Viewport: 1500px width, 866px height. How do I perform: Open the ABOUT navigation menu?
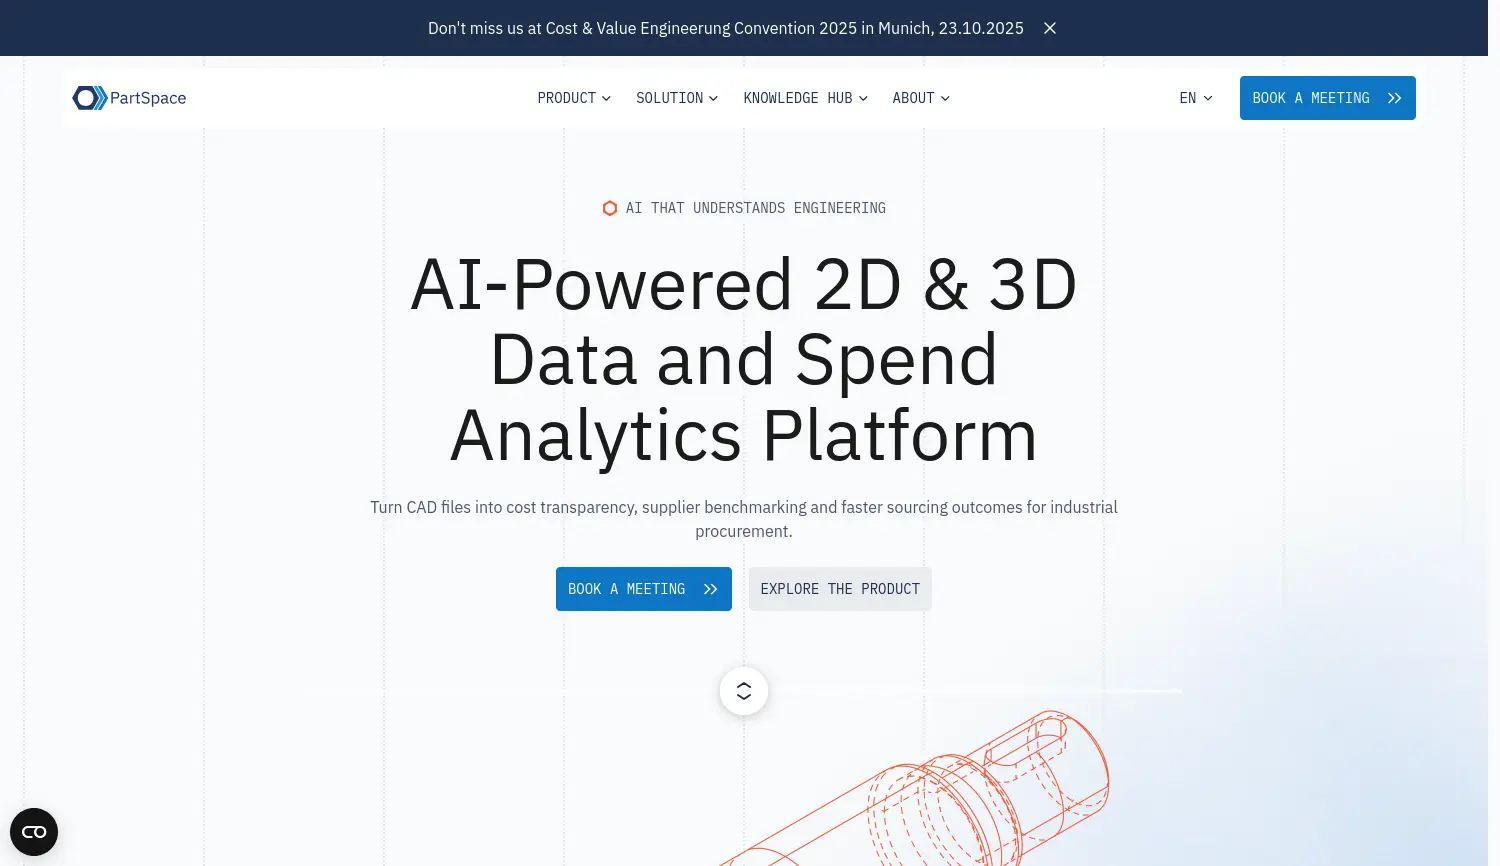(913, 98)
